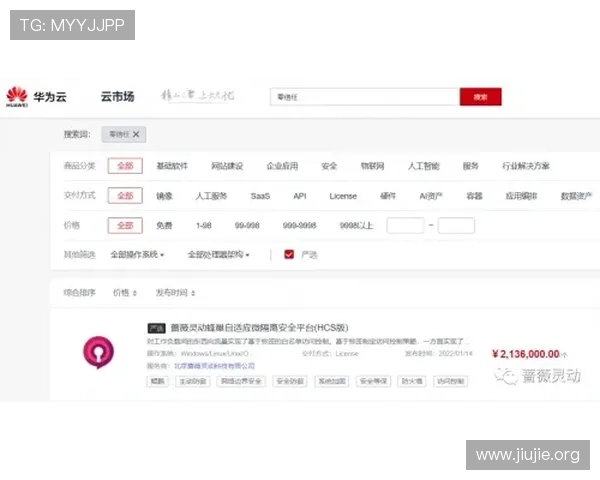Choose AI资产 delivery method
Image resolution: width=600 pixels, height=480 pixels.
coord(431,196)
